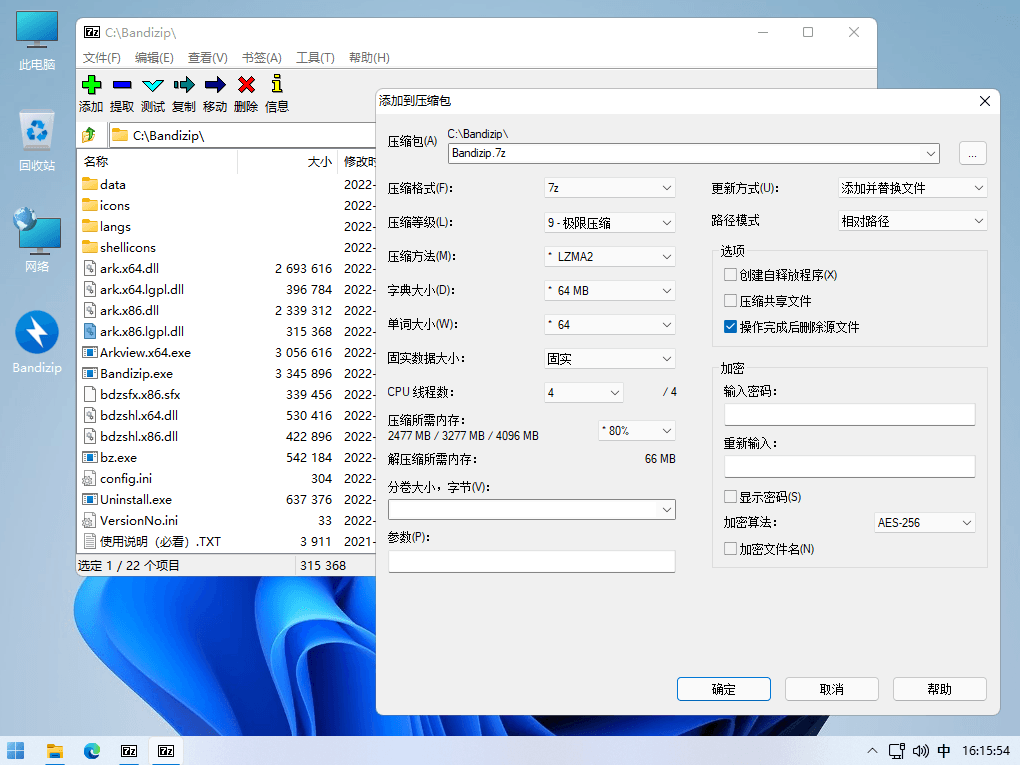The width and height of the screenshot is (1020, 765).
Task: Open the 压缩方法 LZMA2 dropdown
Action: (x=610, y=256)
